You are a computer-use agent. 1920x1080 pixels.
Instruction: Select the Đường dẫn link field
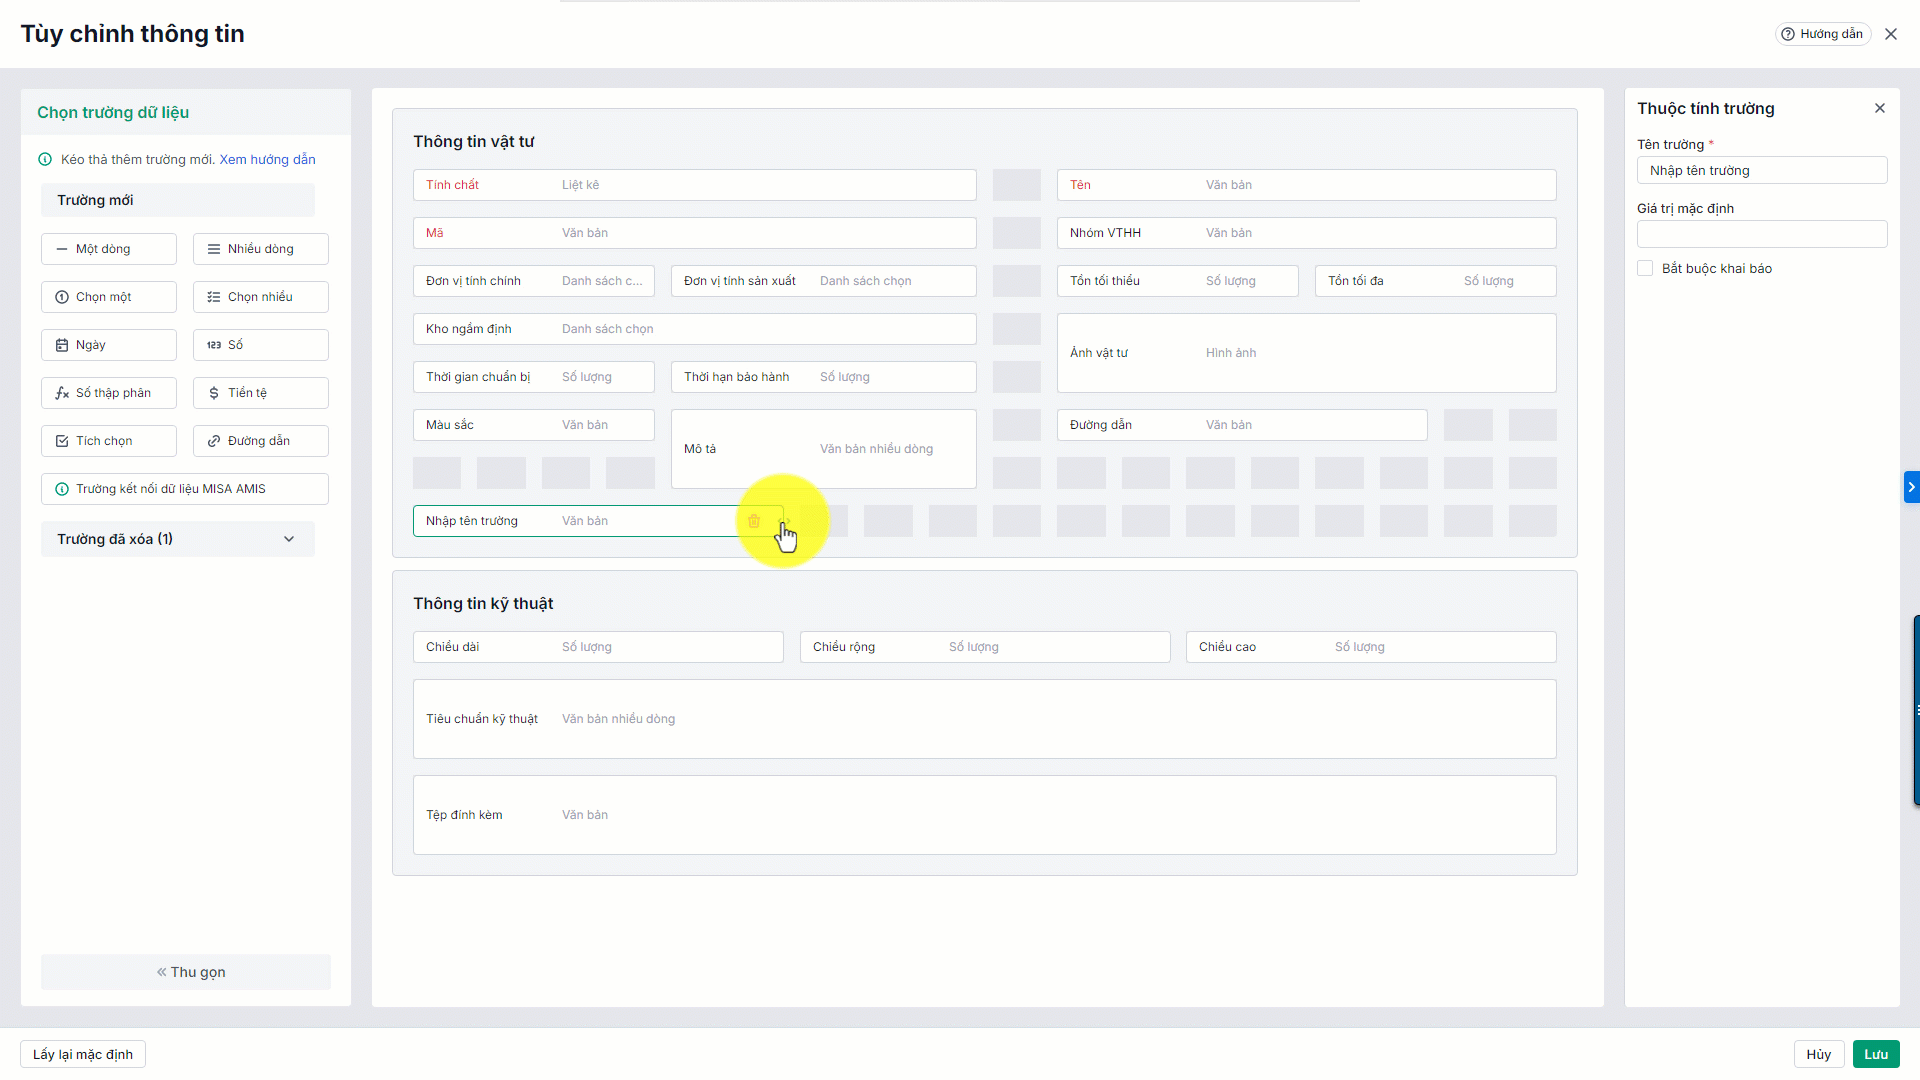260,441
